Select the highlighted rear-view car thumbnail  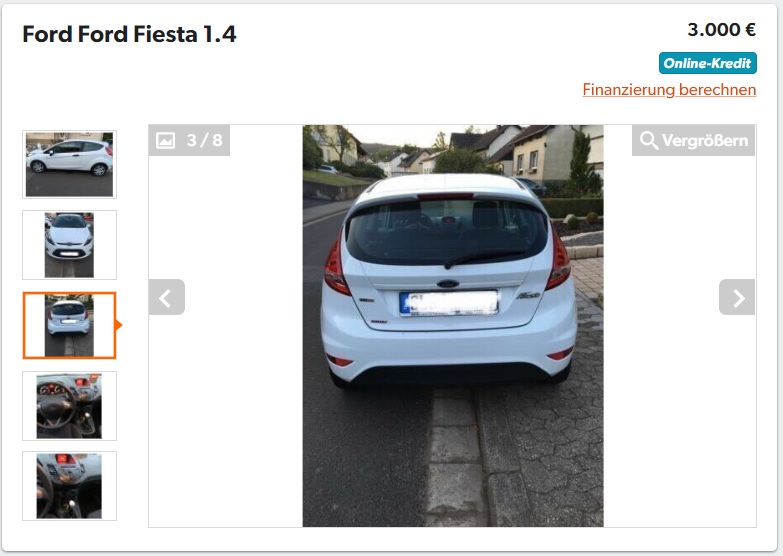coord(69,325)
